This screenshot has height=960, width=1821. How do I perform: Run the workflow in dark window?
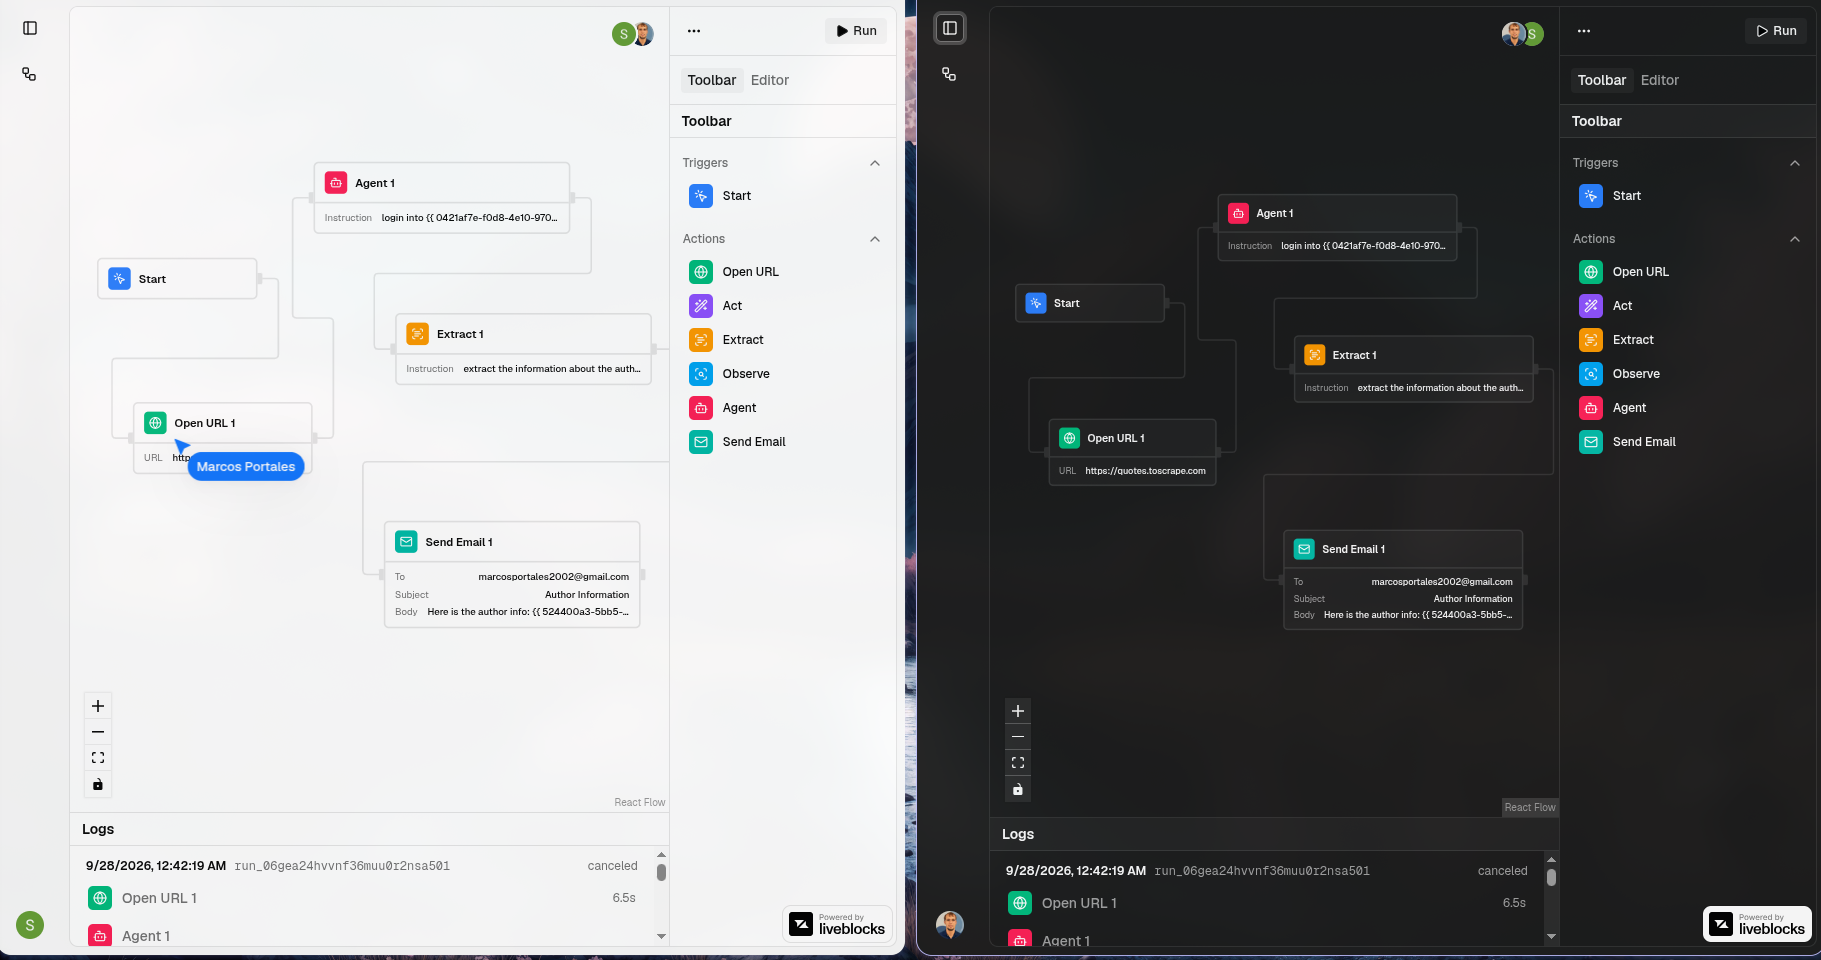(1776, 31)
